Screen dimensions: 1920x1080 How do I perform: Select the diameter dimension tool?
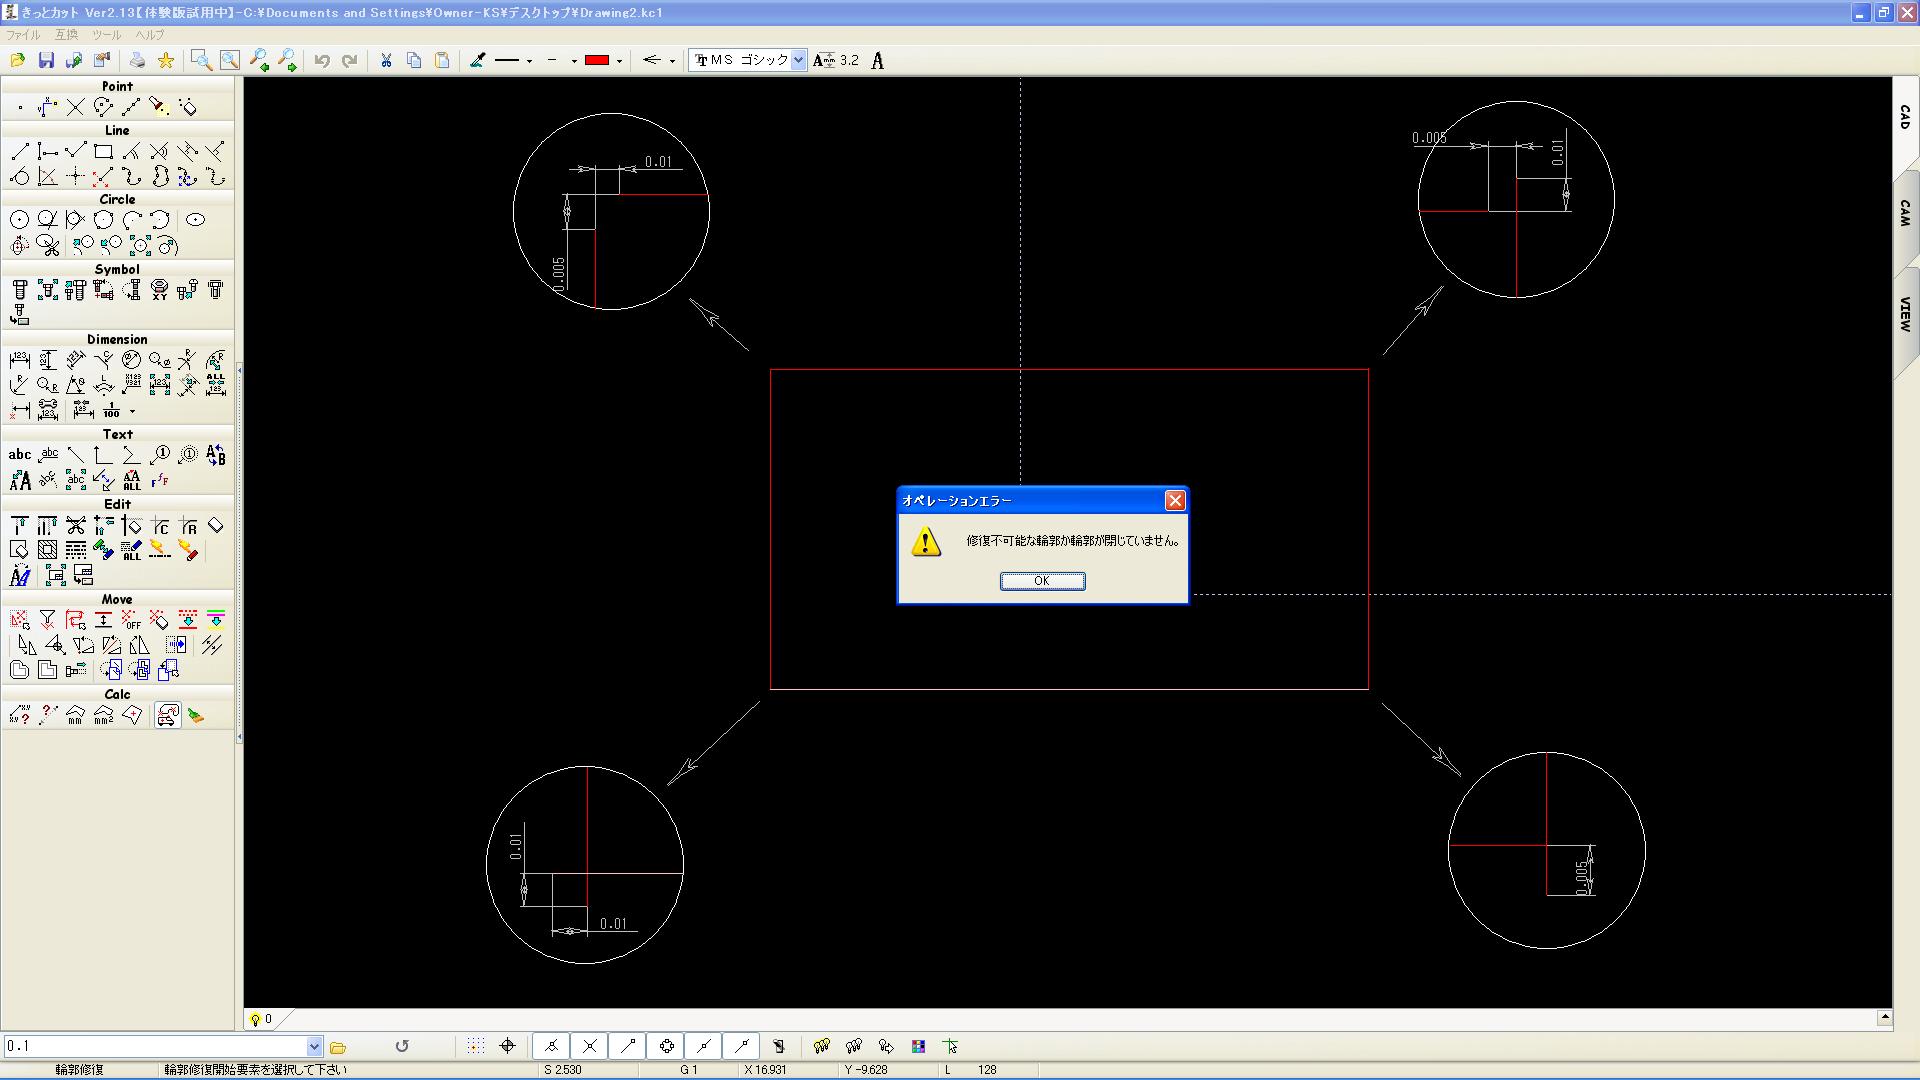(x=131, y=360)
